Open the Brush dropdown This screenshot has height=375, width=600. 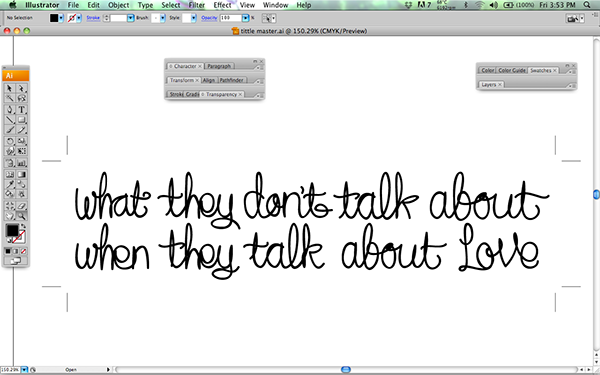[163, 18]
